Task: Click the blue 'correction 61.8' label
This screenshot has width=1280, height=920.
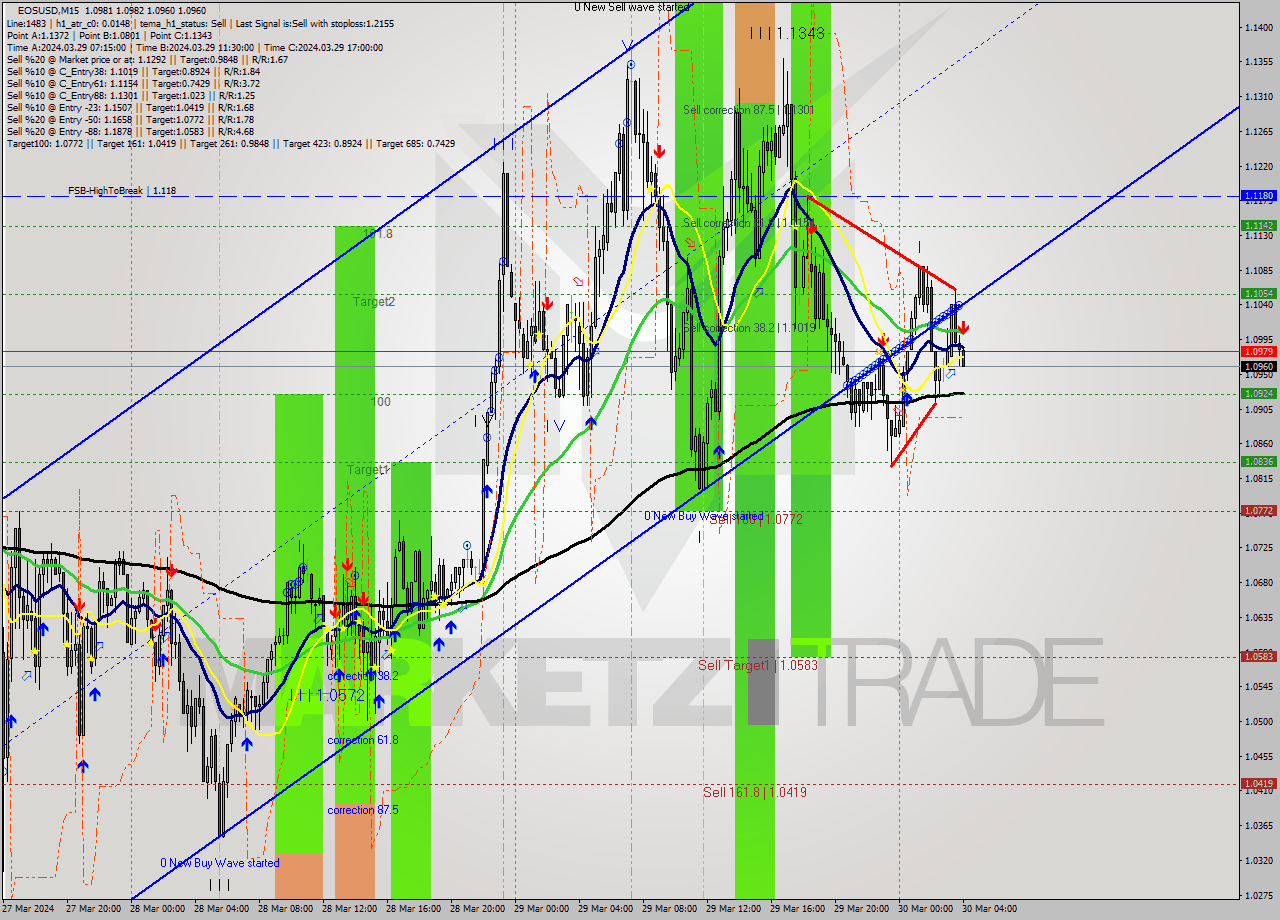Action: click(363, 740)
